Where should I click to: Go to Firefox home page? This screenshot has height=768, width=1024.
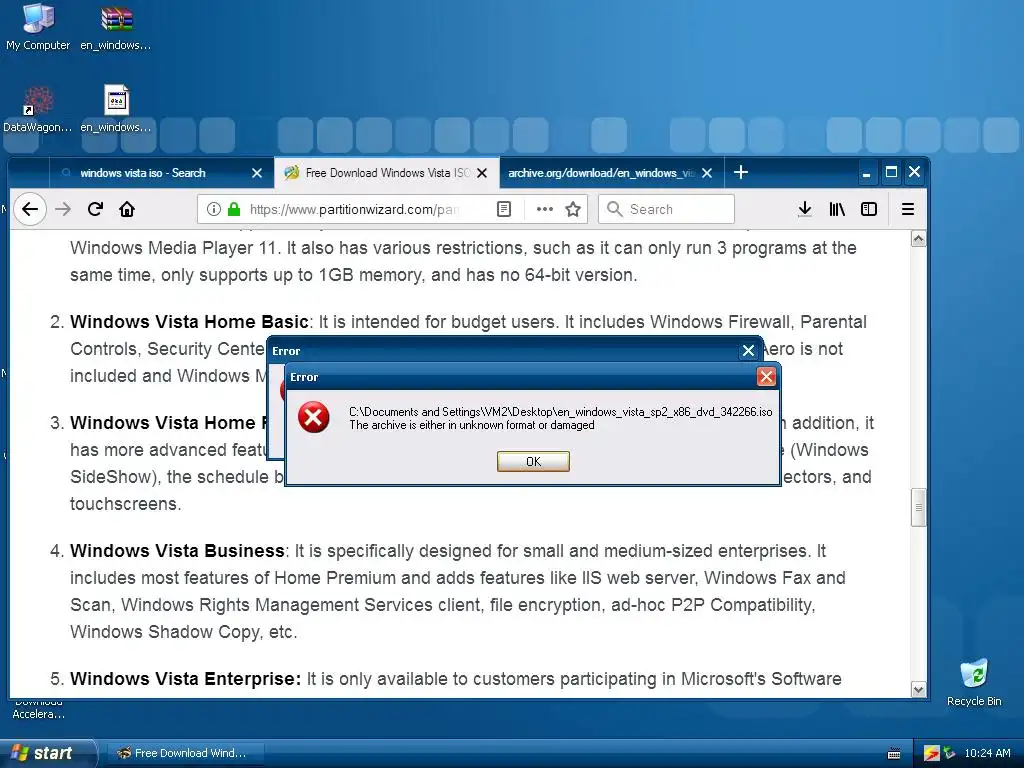127,209
